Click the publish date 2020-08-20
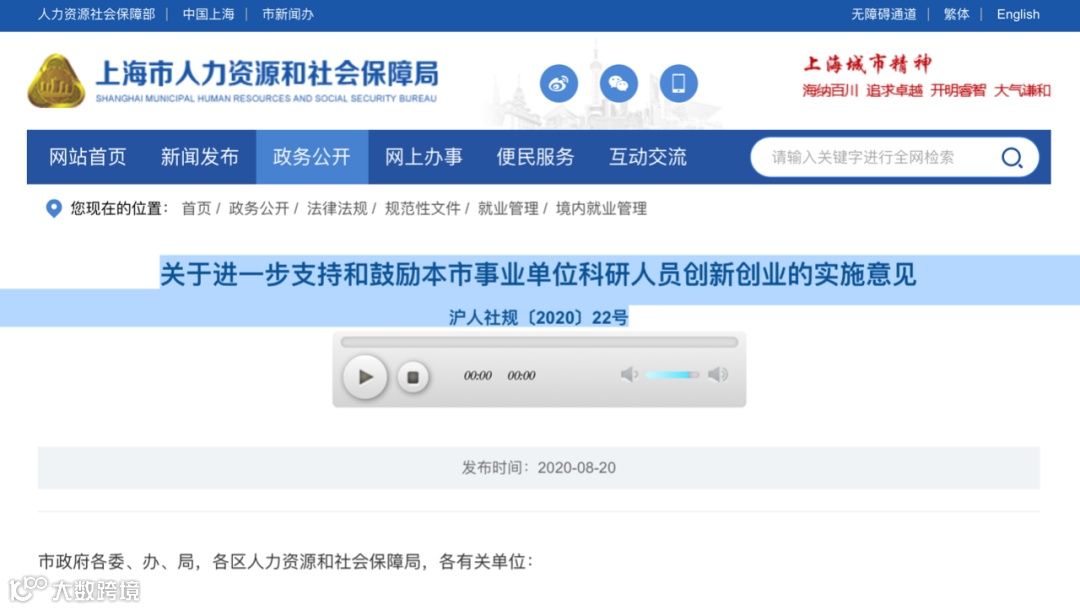Screen dimensions: 1080x610 pos(577,468)
